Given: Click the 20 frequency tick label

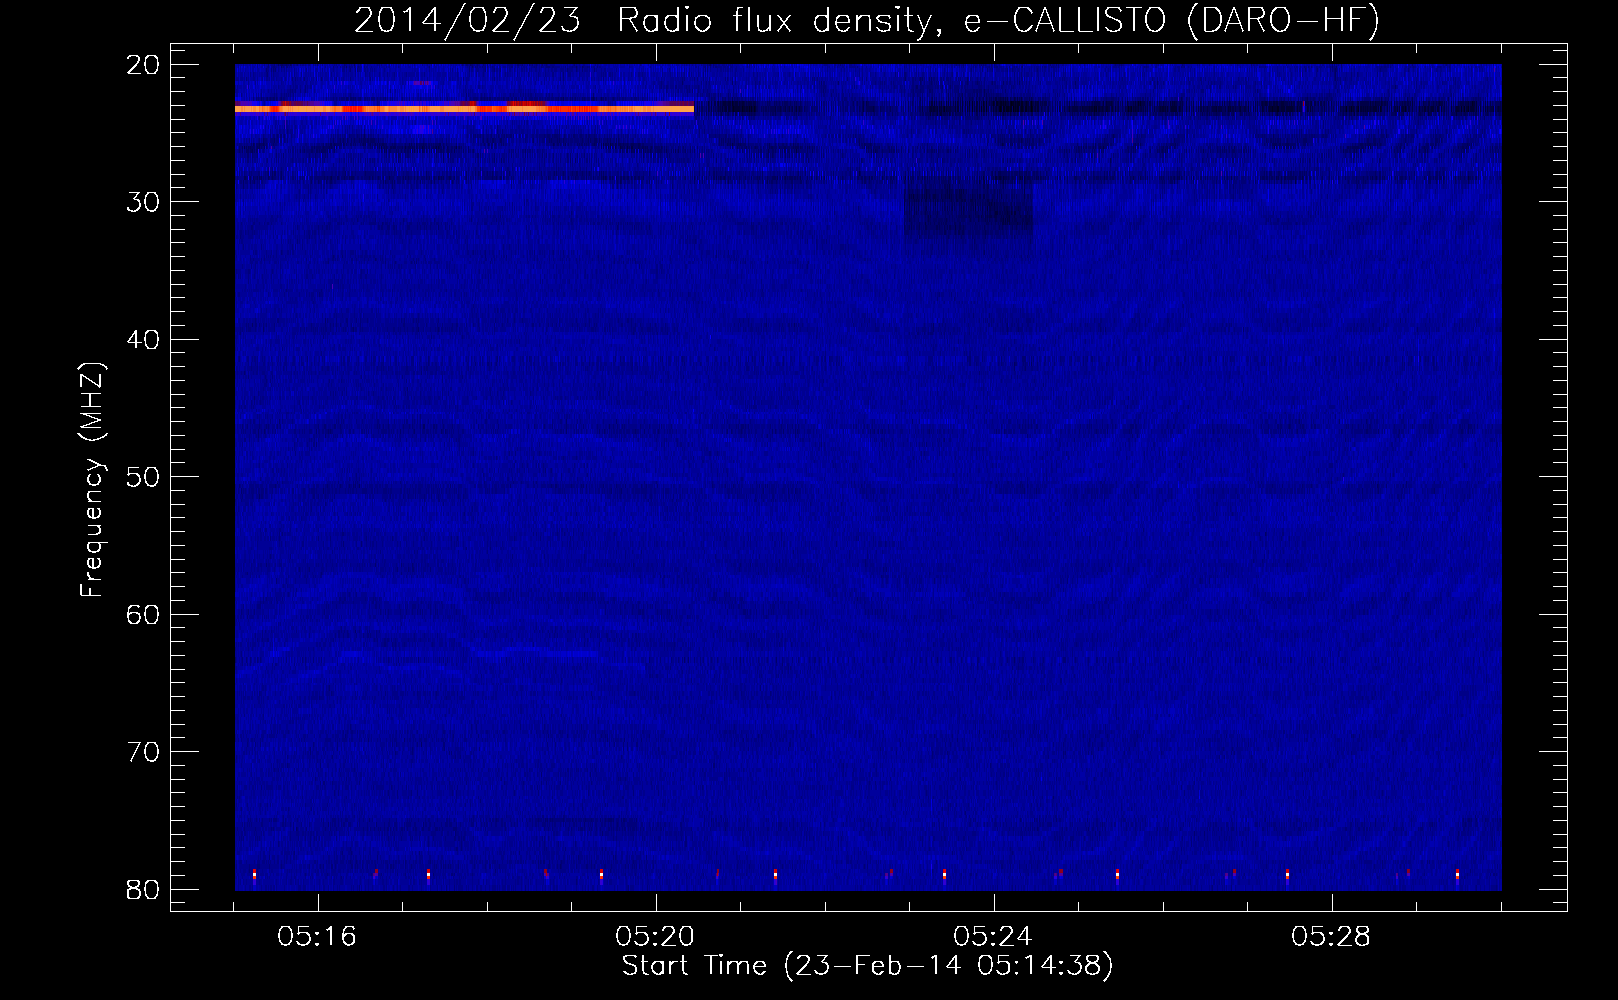Looking at the screenshot, I should coord(143,64).
